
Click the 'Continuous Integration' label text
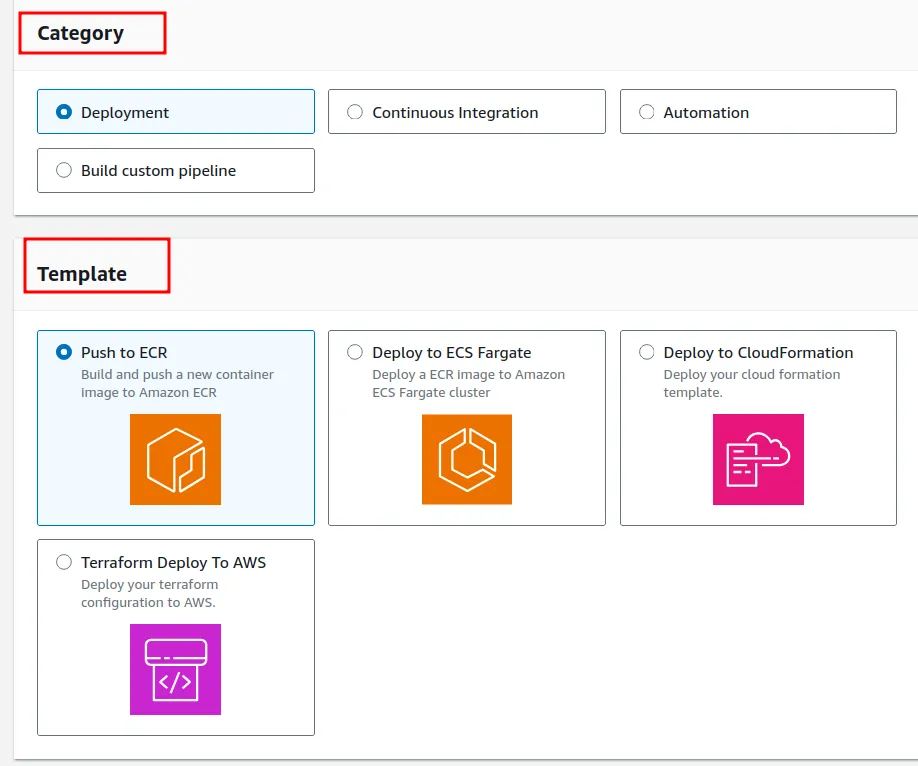point(455,112)
